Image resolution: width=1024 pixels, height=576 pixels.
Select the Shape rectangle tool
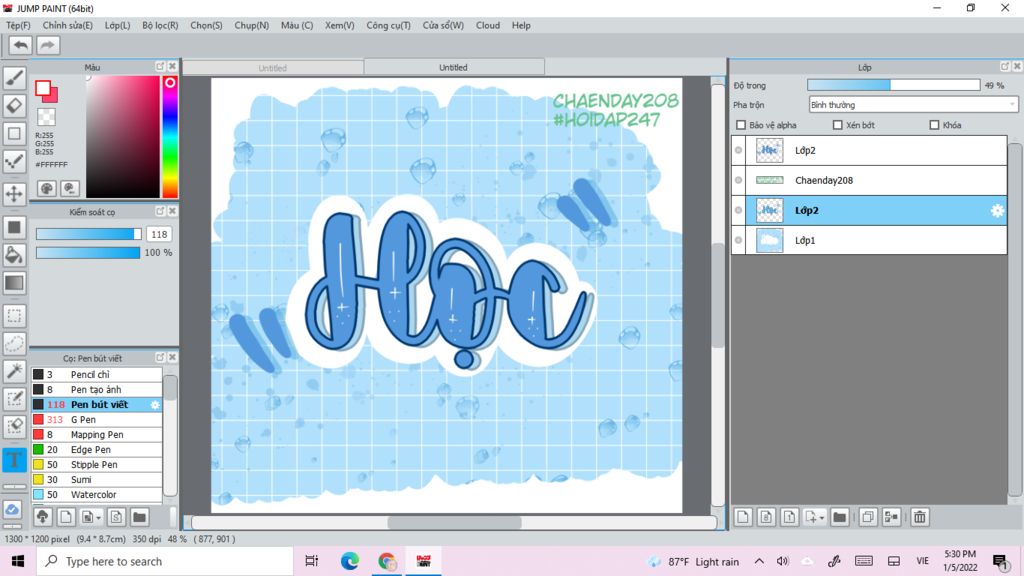[x=14, y=134]
